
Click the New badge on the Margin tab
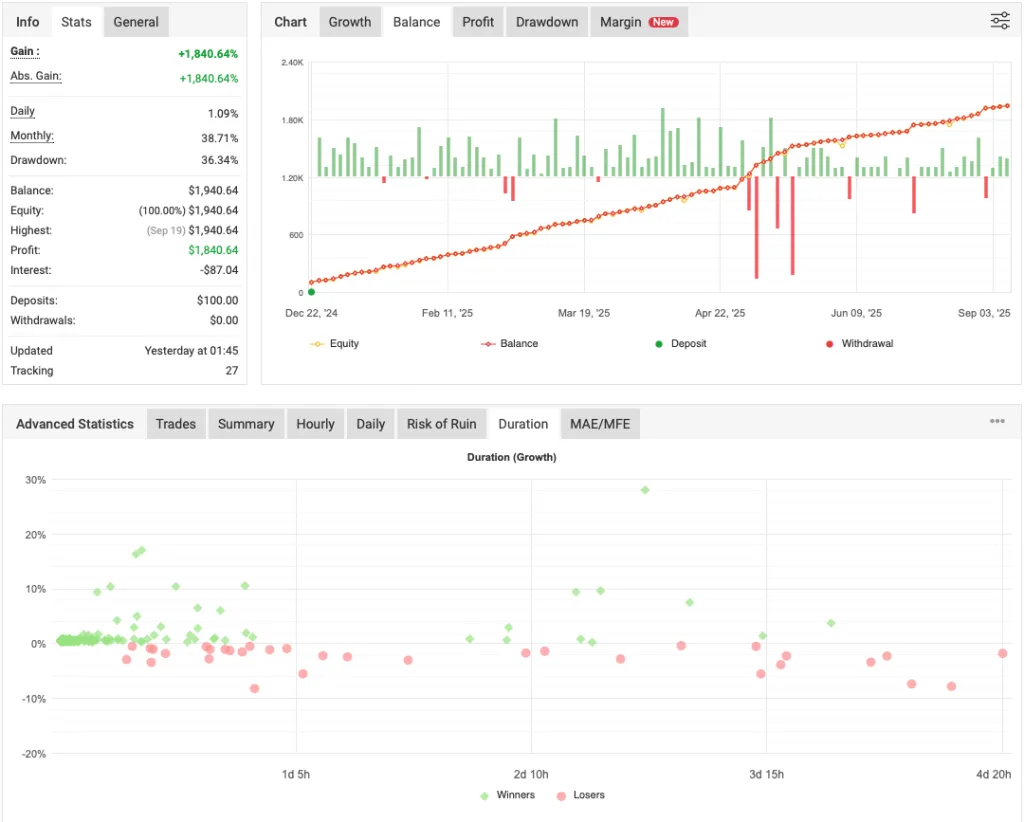pyautogui.click(x=661, y=21)
